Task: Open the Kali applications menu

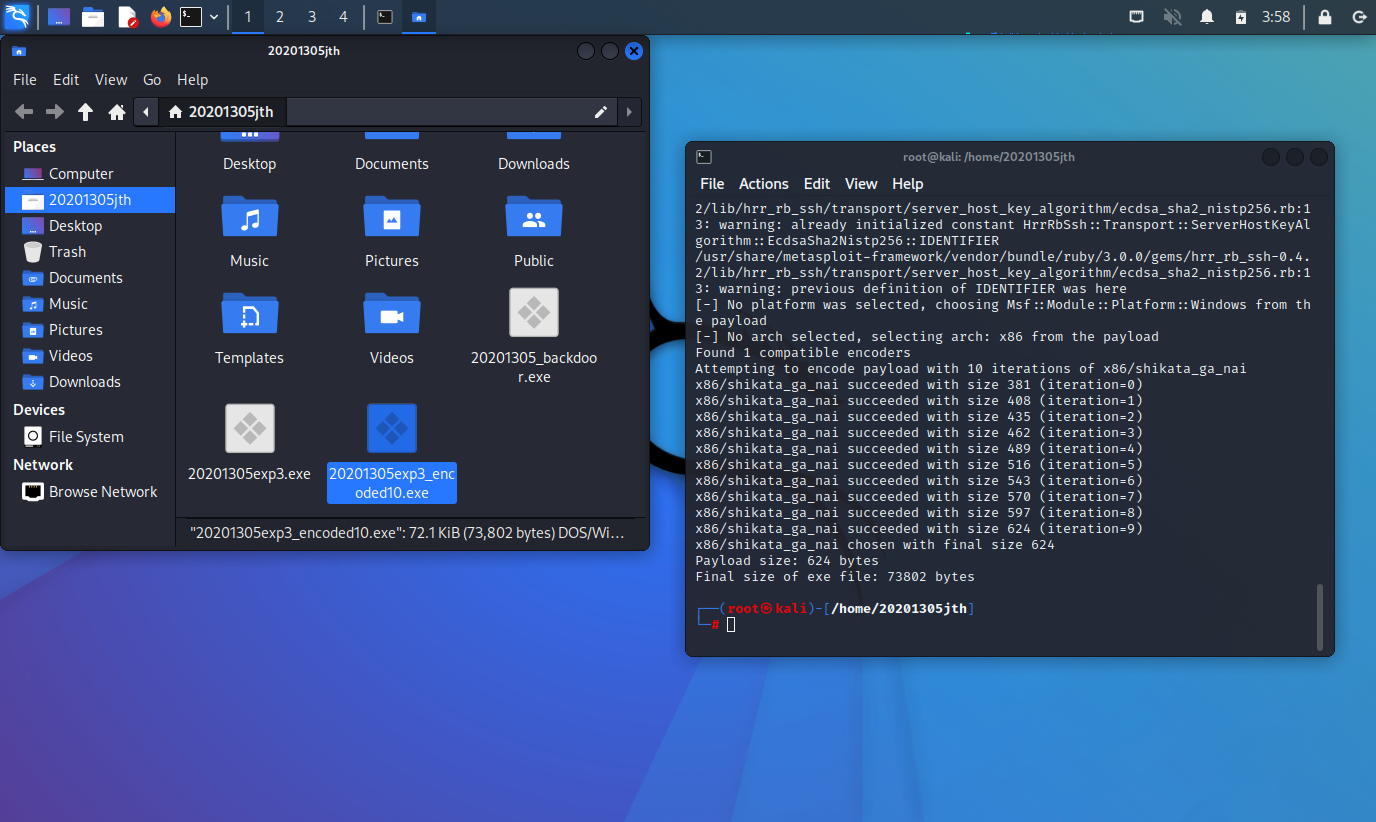Action: pyautogui.click(x=17, y=16)
